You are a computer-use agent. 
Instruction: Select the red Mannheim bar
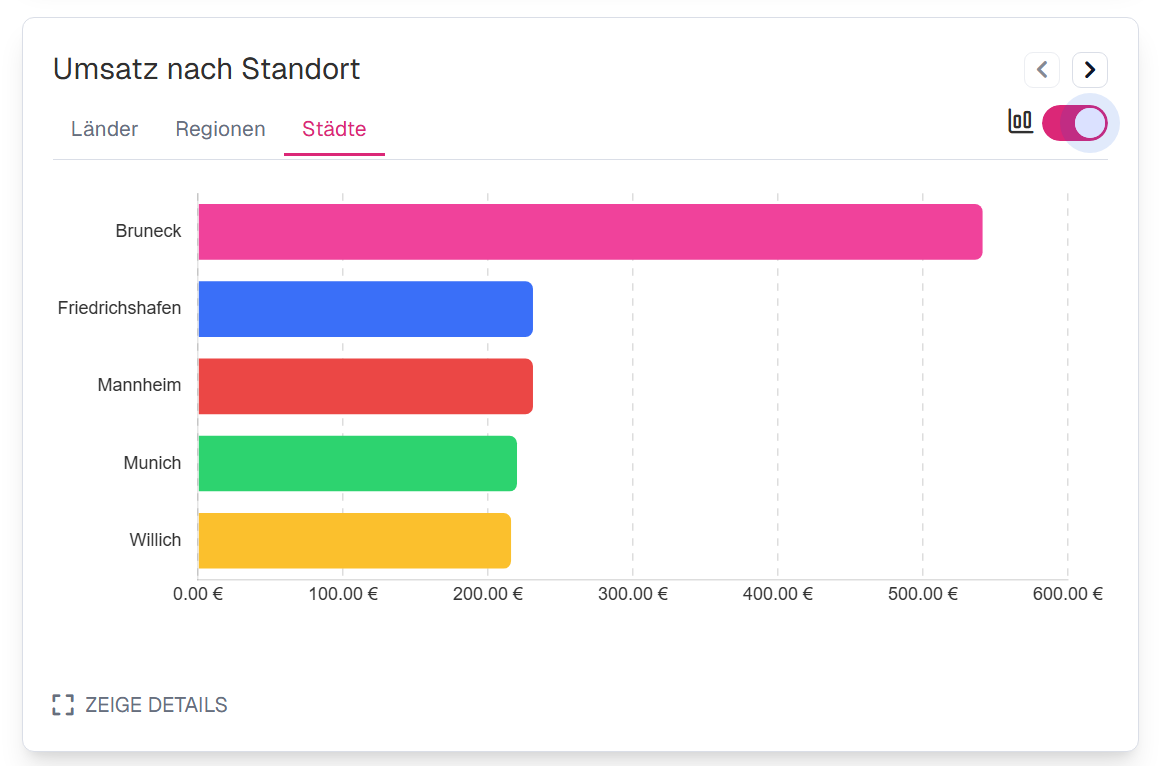(365, 386)
